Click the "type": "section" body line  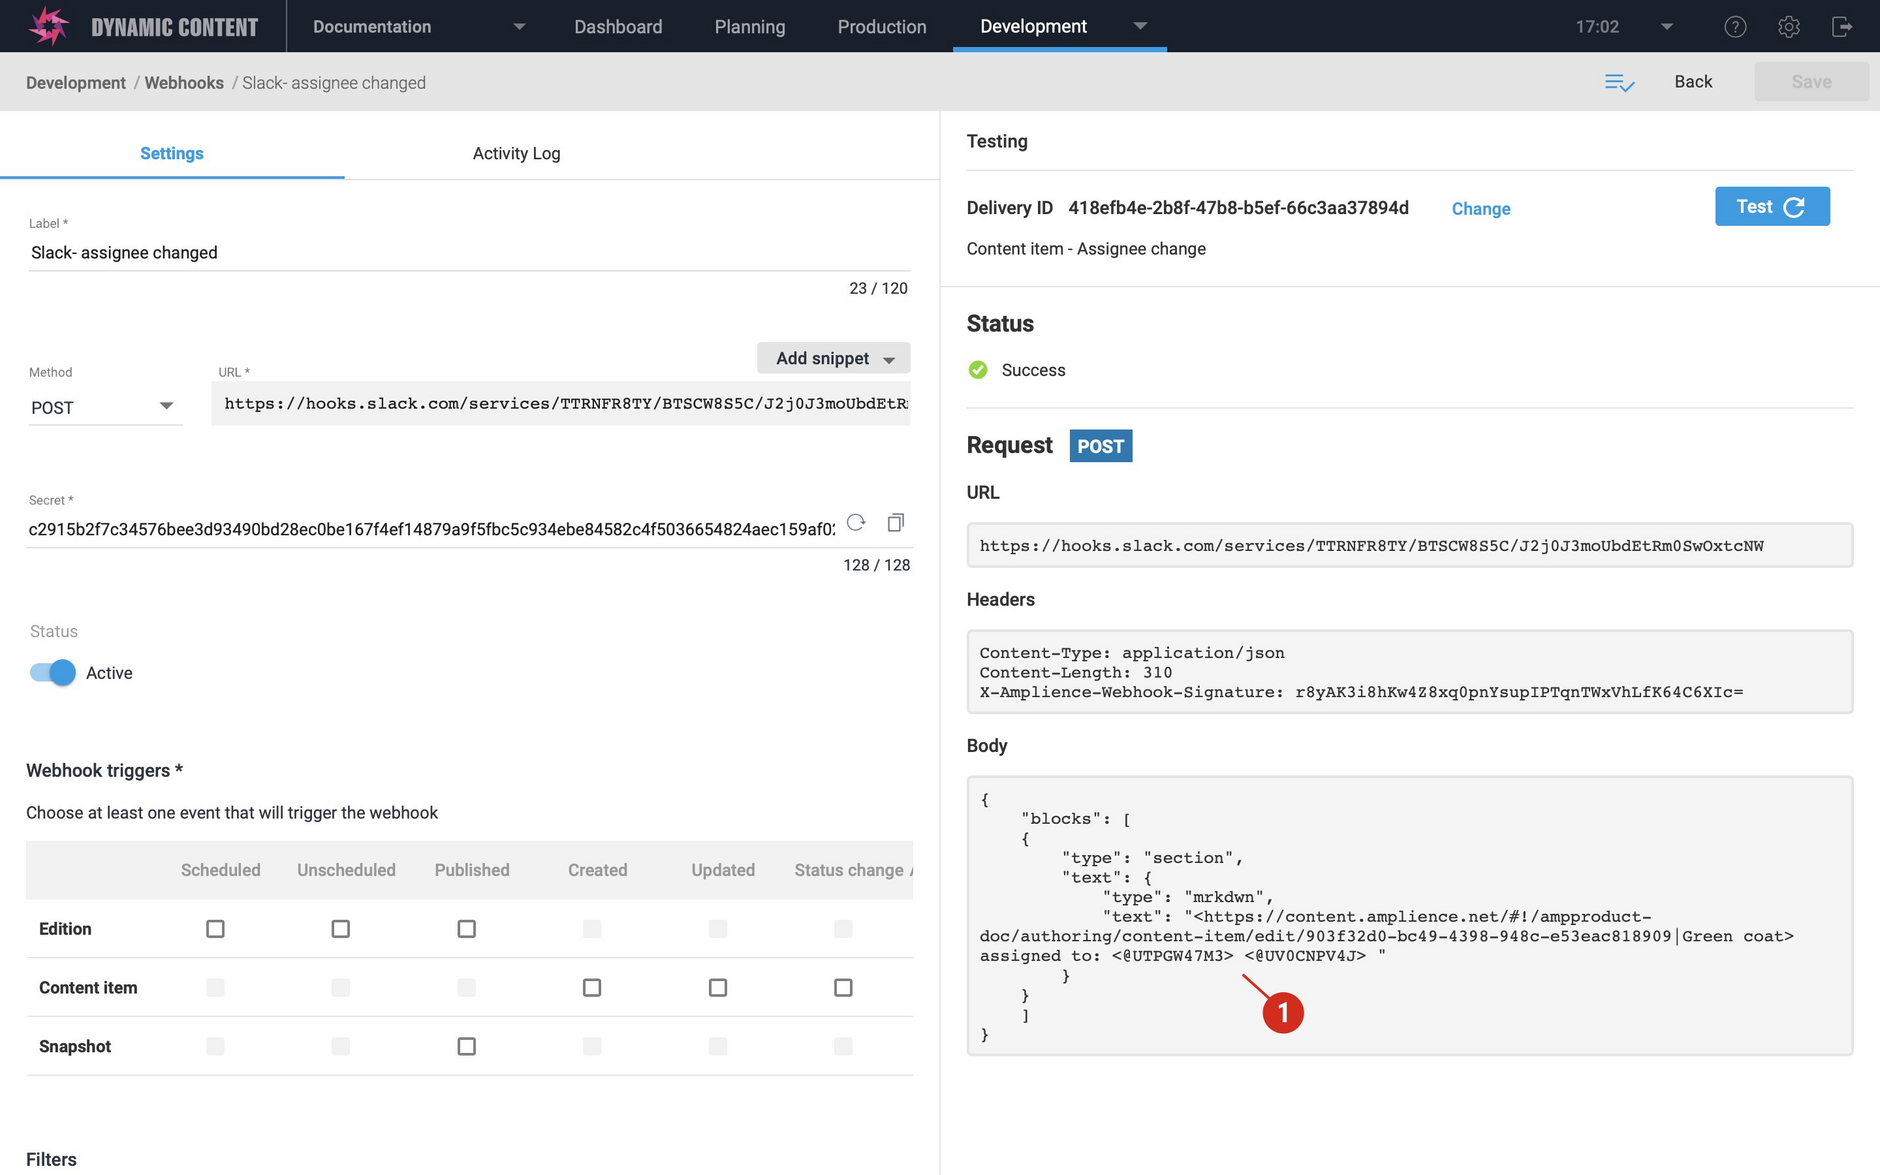(1152, 858)
